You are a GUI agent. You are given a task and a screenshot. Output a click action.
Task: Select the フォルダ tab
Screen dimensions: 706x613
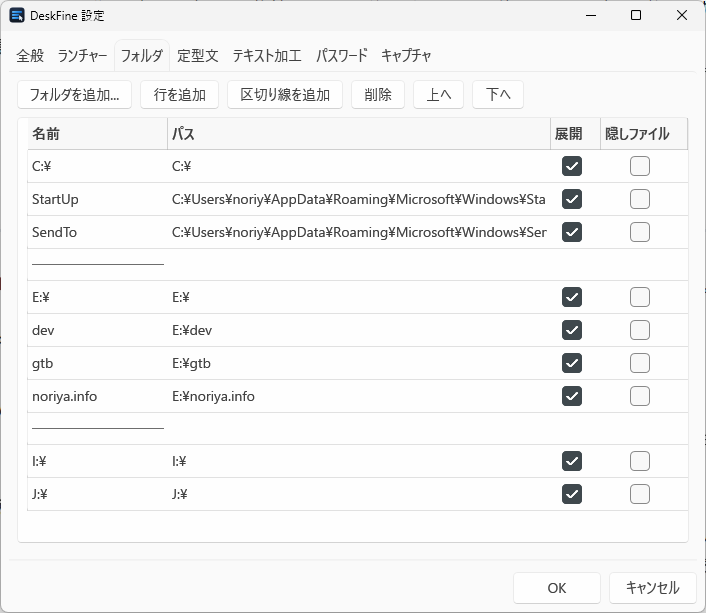point(142,56)
